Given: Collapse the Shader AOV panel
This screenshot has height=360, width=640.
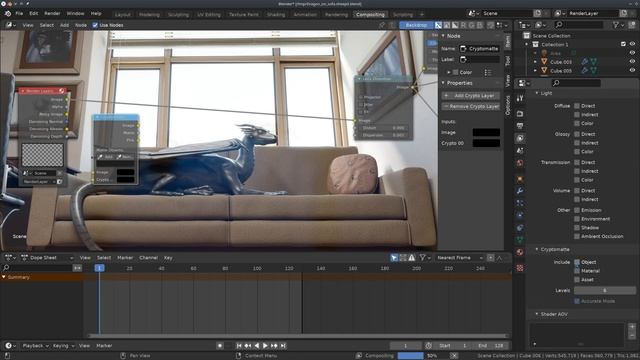Looking at the screenshot, I should (x=537, y=314).
